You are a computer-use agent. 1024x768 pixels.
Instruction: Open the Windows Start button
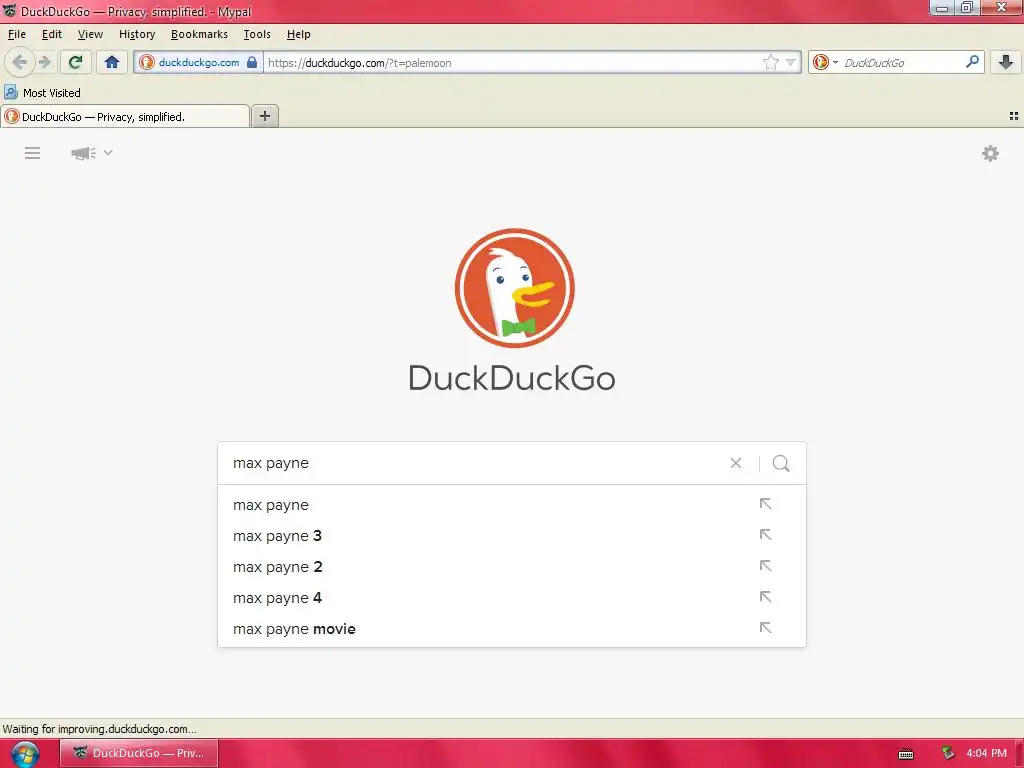(x=25, y=754)
